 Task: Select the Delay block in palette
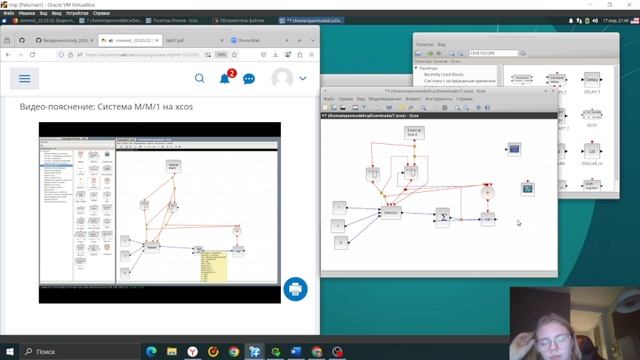(591, 80)
